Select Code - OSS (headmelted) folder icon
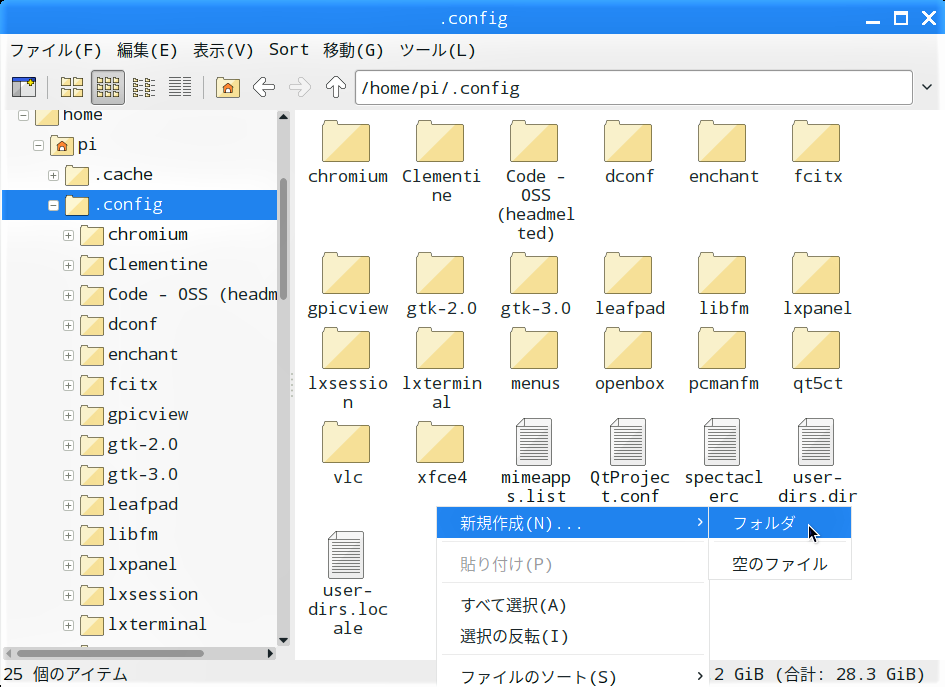 534,141
